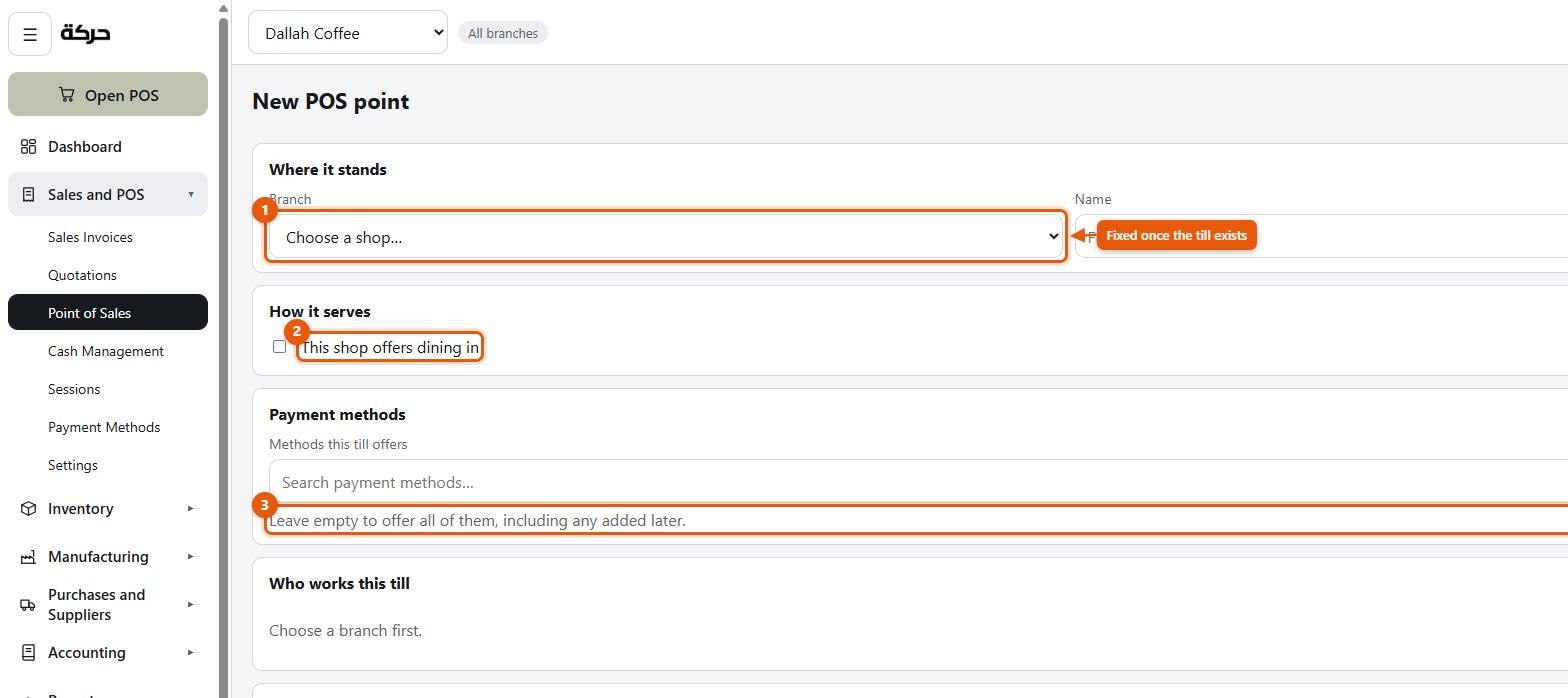Click the Where it stands heading
The height and width of the screenshot is (698, 1568).
click(328, 169)
